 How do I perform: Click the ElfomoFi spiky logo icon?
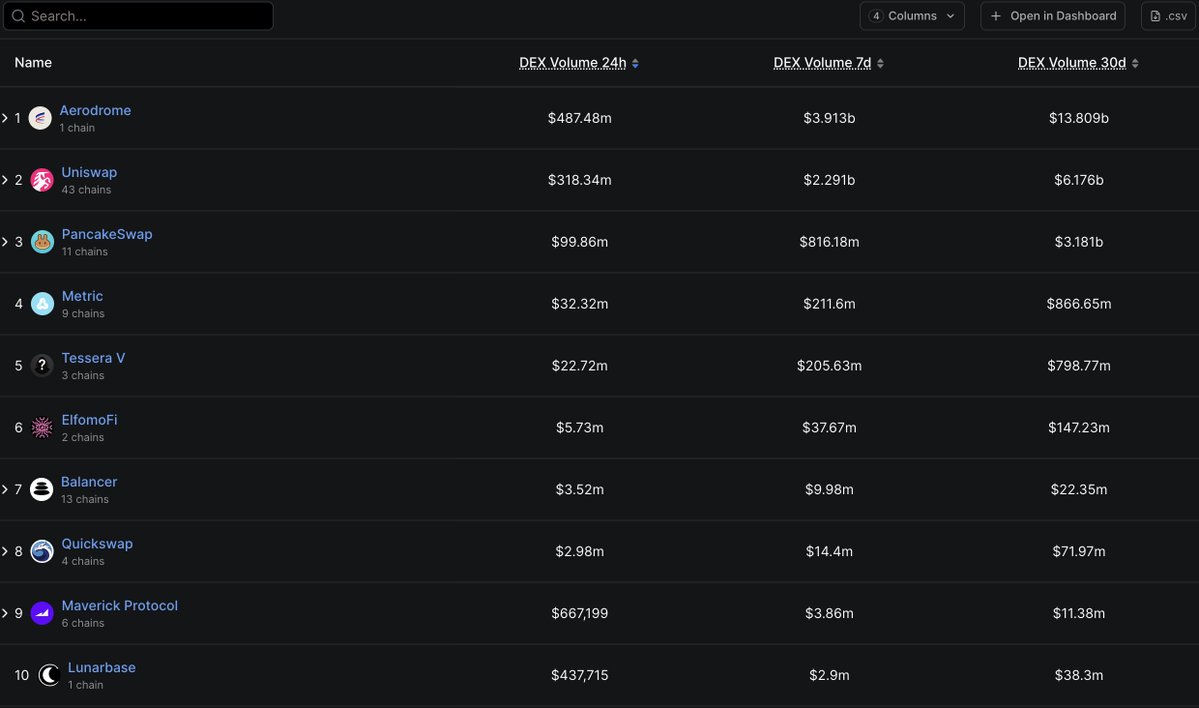[x=42, y=427]
